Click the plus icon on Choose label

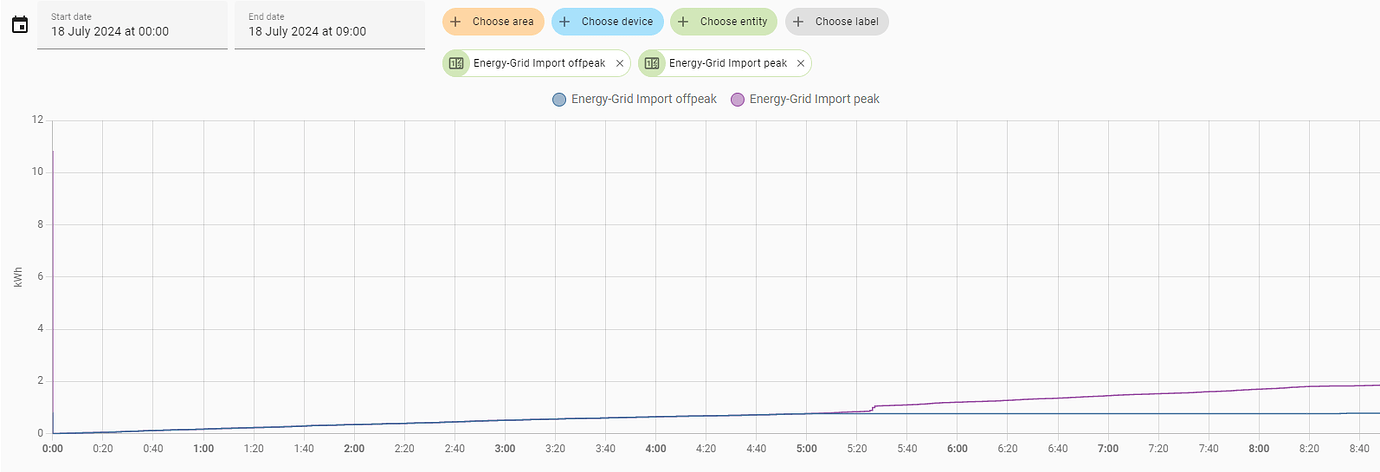(x=798, y=21)
